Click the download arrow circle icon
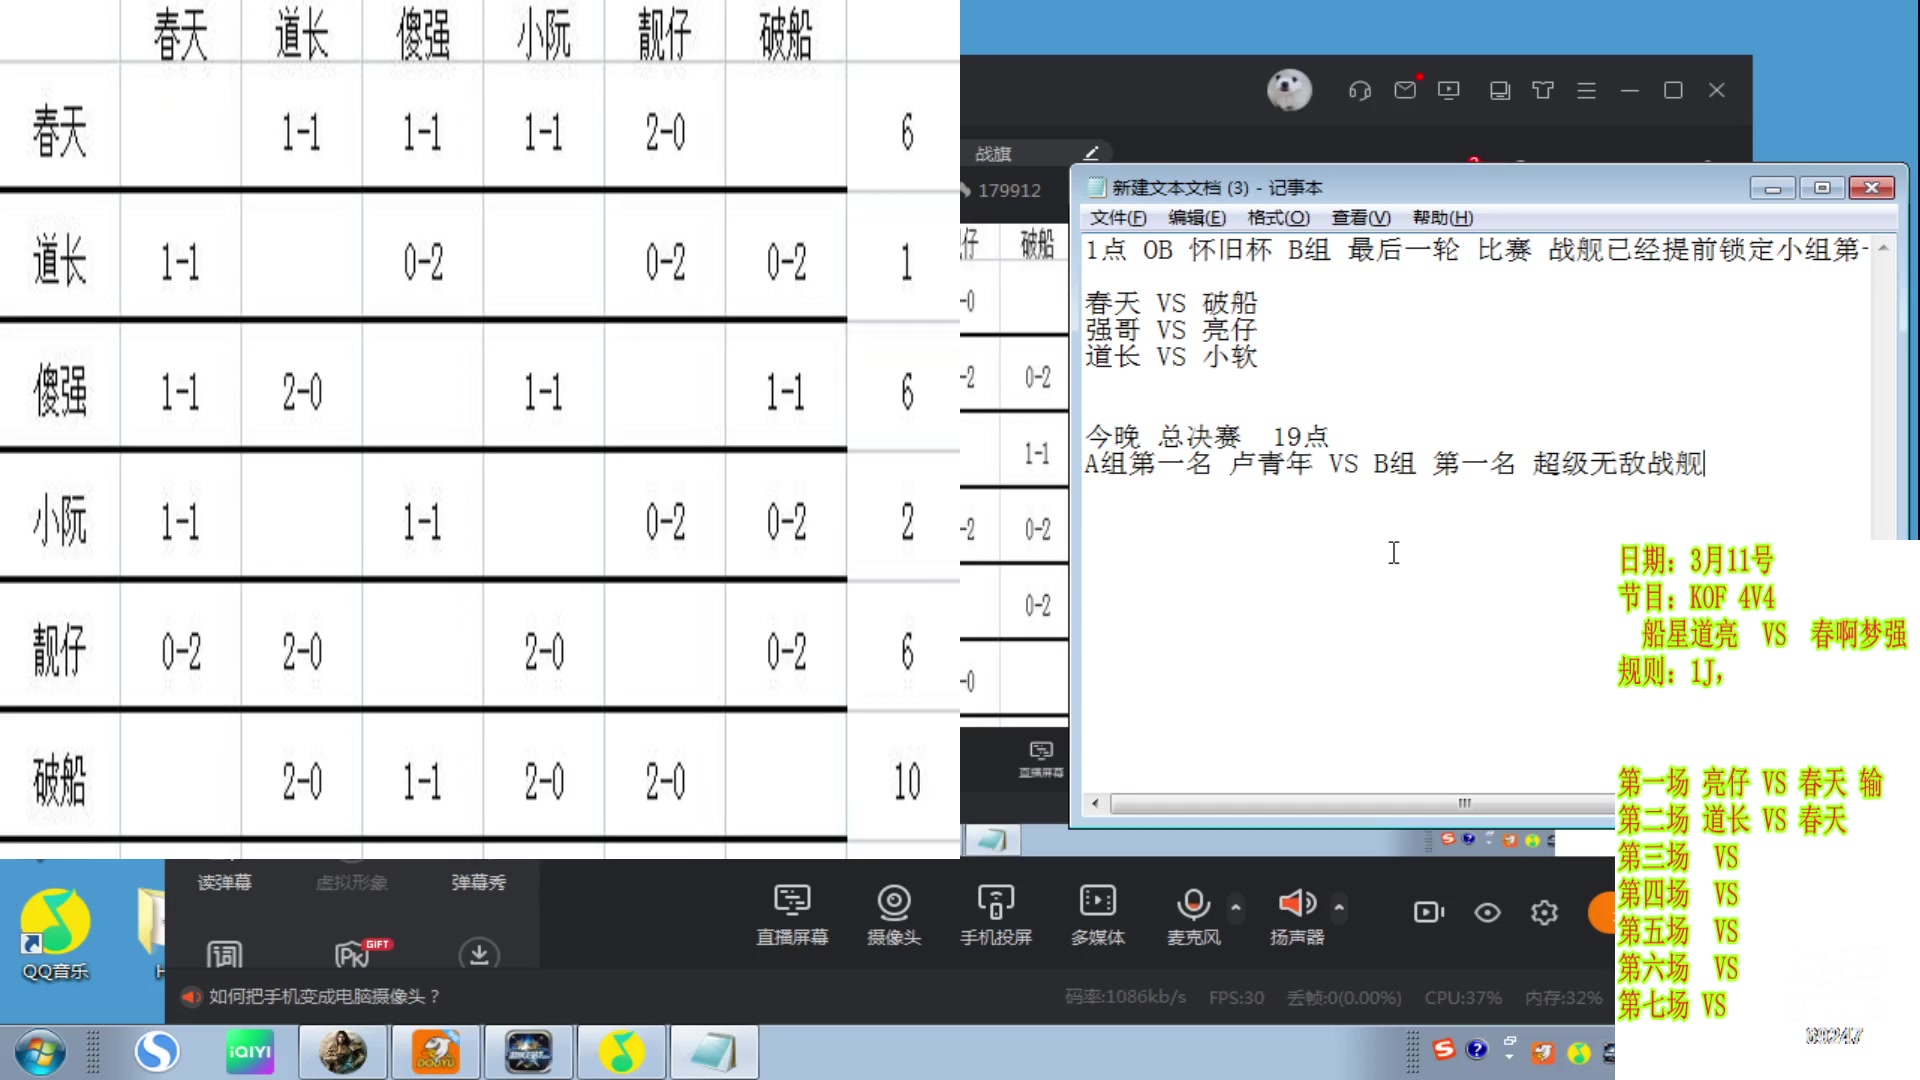This screenshot has width=1920, height=1080. tap(479, 954)
